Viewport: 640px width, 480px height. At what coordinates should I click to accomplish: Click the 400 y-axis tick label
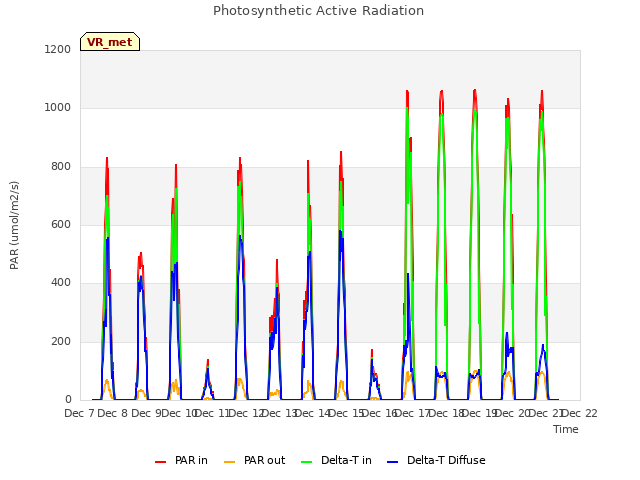coord(61,282)
